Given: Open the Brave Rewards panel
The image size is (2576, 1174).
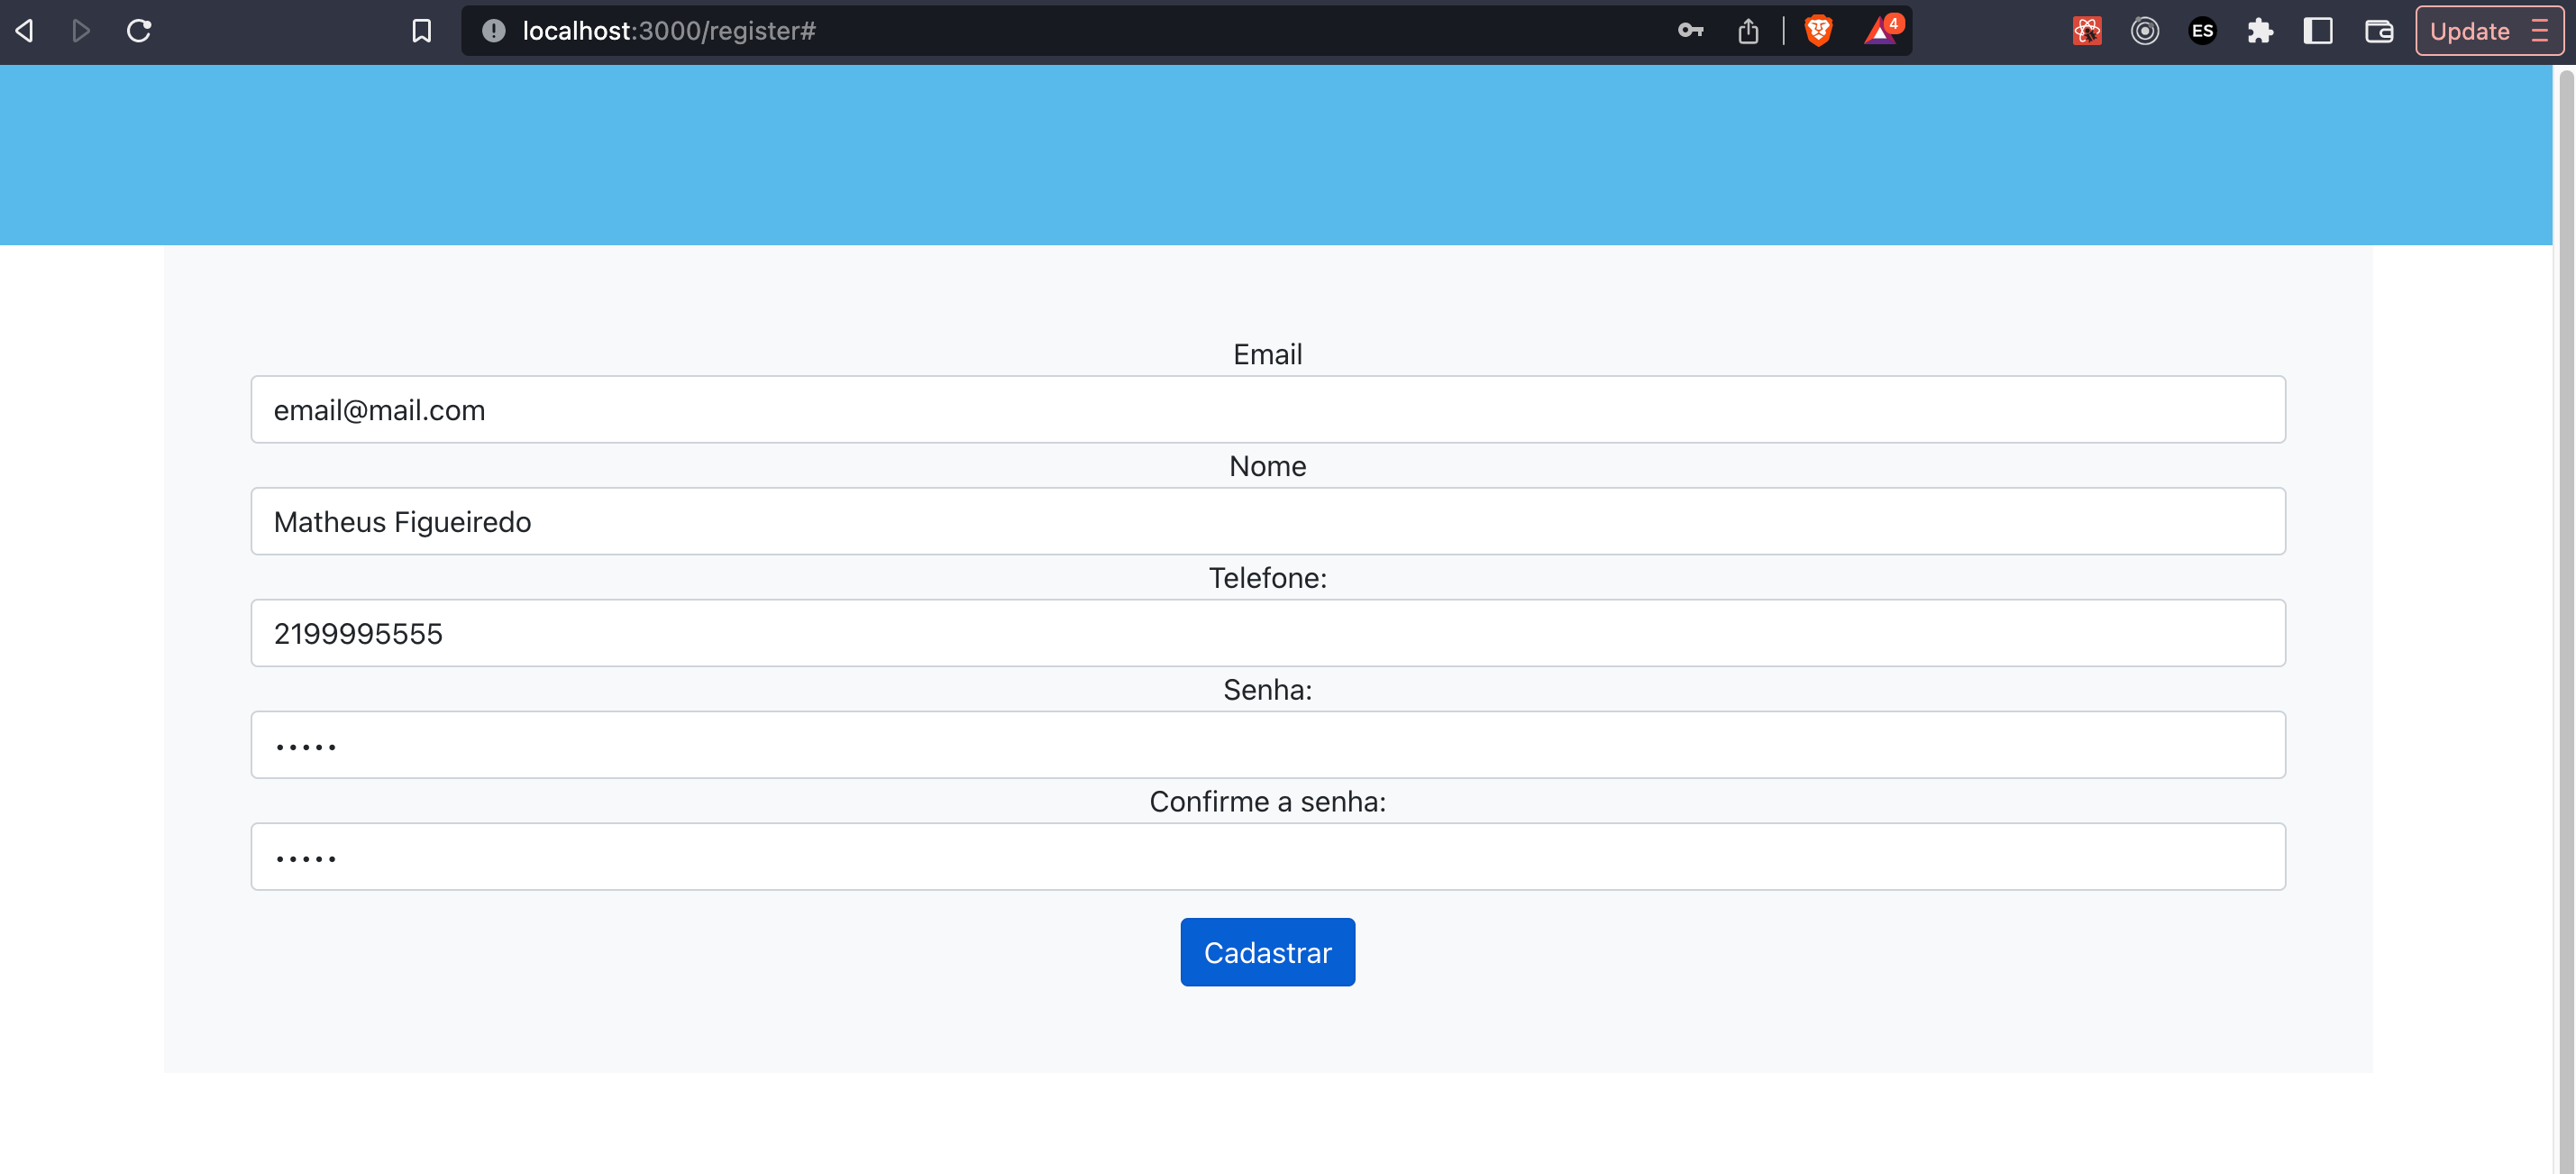Looking at the screenshot, I should (1880, 31).
